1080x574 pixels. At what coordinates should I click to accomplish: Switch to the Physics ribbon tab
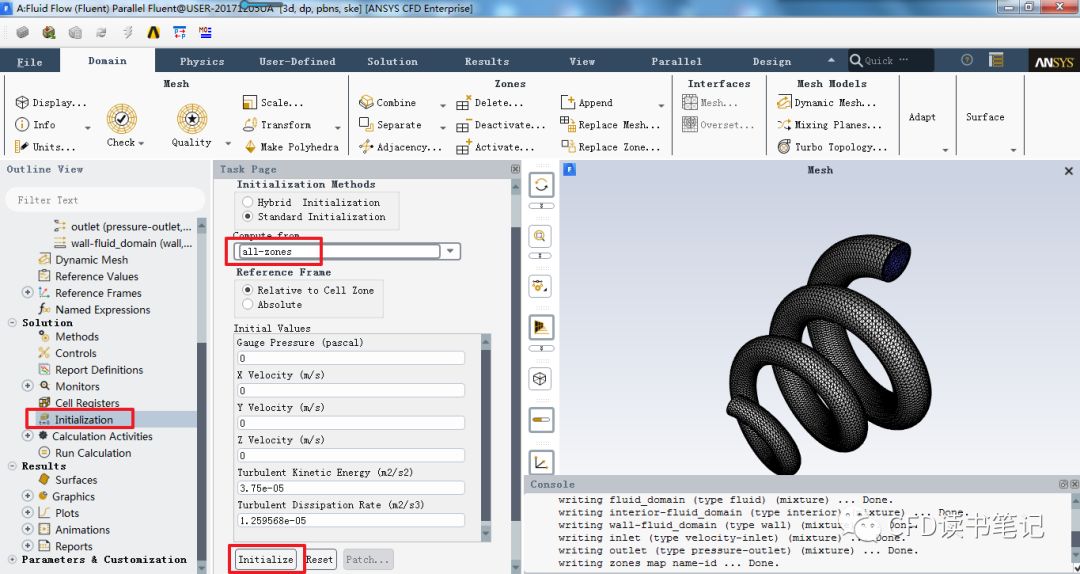[202, 62]
